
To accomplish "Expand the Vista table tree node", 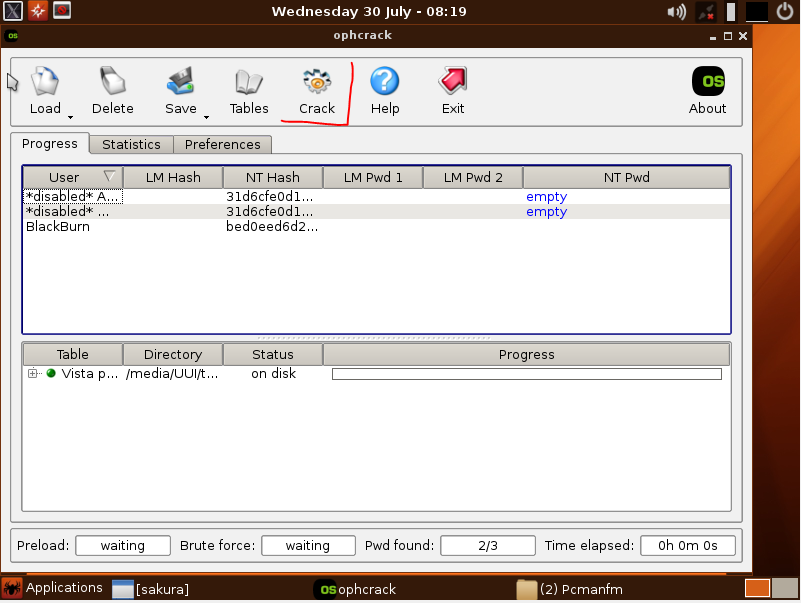I will [33, 374].
